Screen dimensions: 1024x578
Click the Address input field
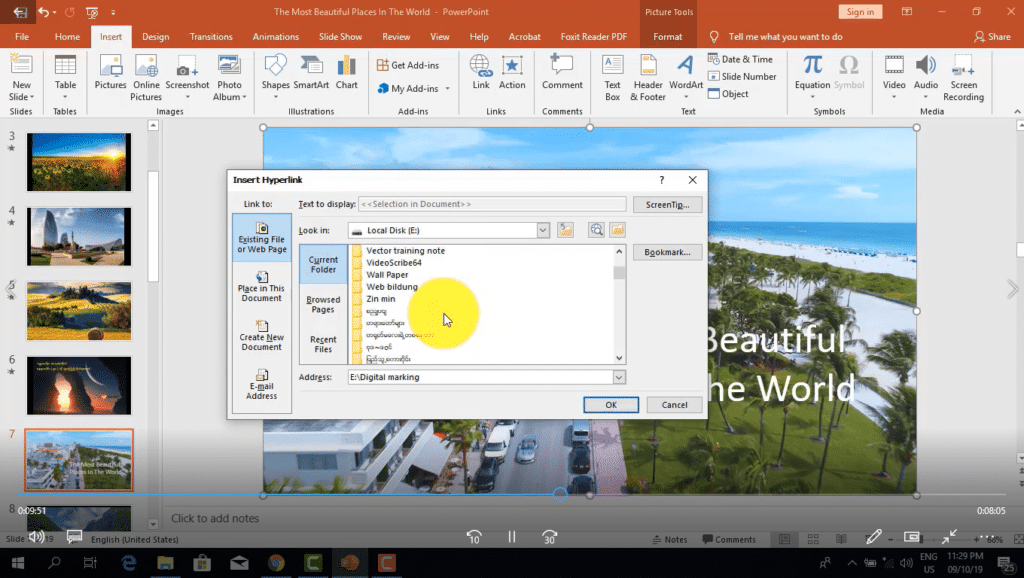point(481,377)
